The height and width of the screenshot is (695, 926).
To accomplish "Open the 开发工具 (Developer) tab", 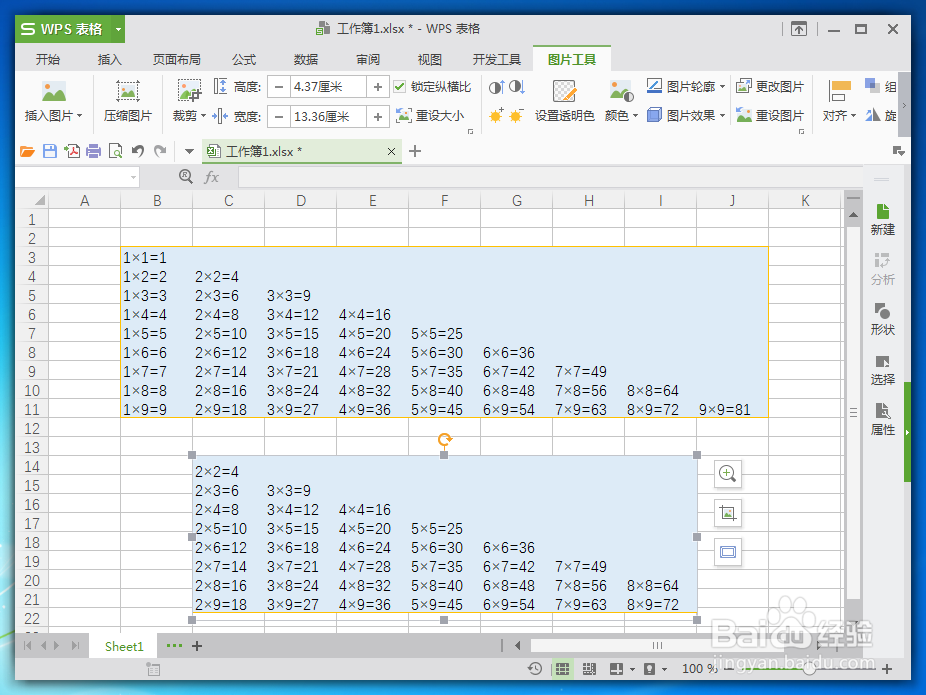I will pyautogui.click(x=497, y=59).
